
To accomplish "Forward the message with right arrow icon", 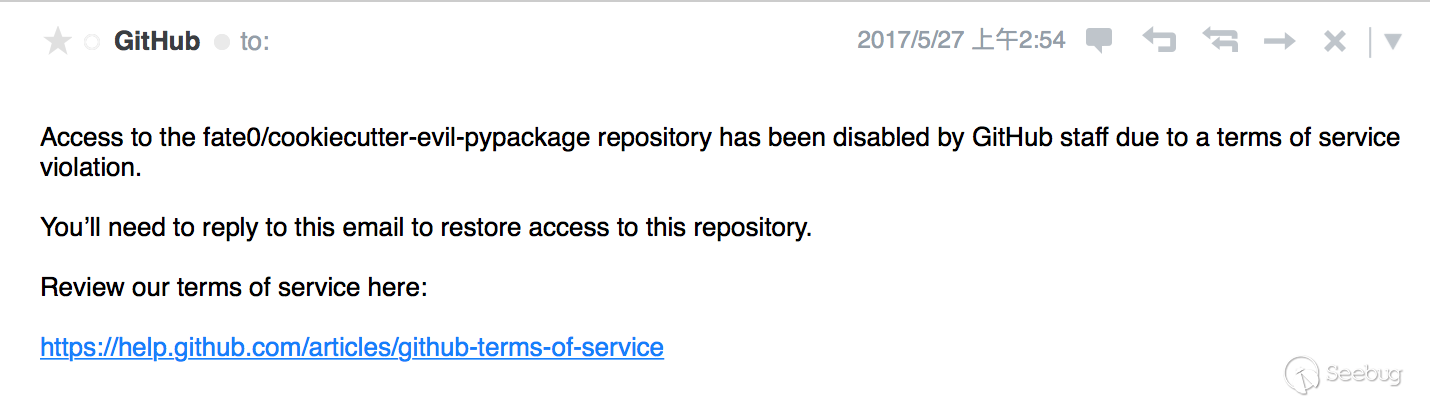I will tap(1279, 41).
